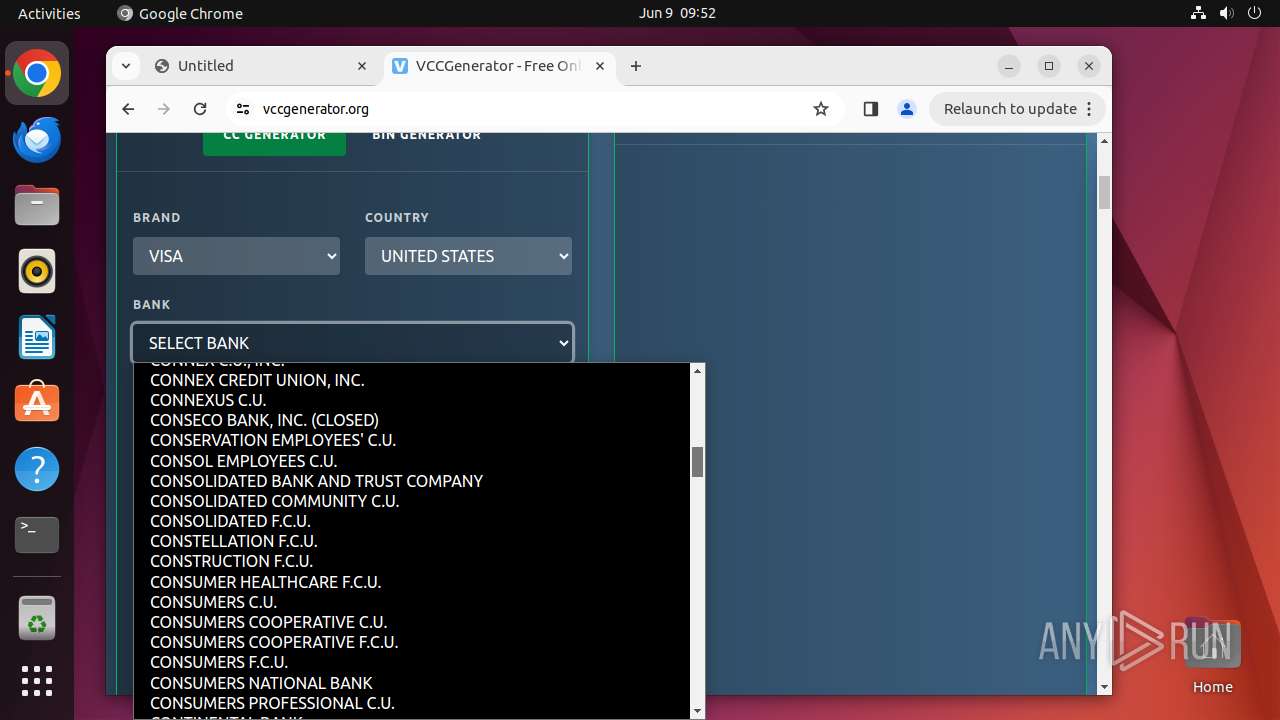
Task: Click the bank list scrollbar thumb
Action: point(698,462)
